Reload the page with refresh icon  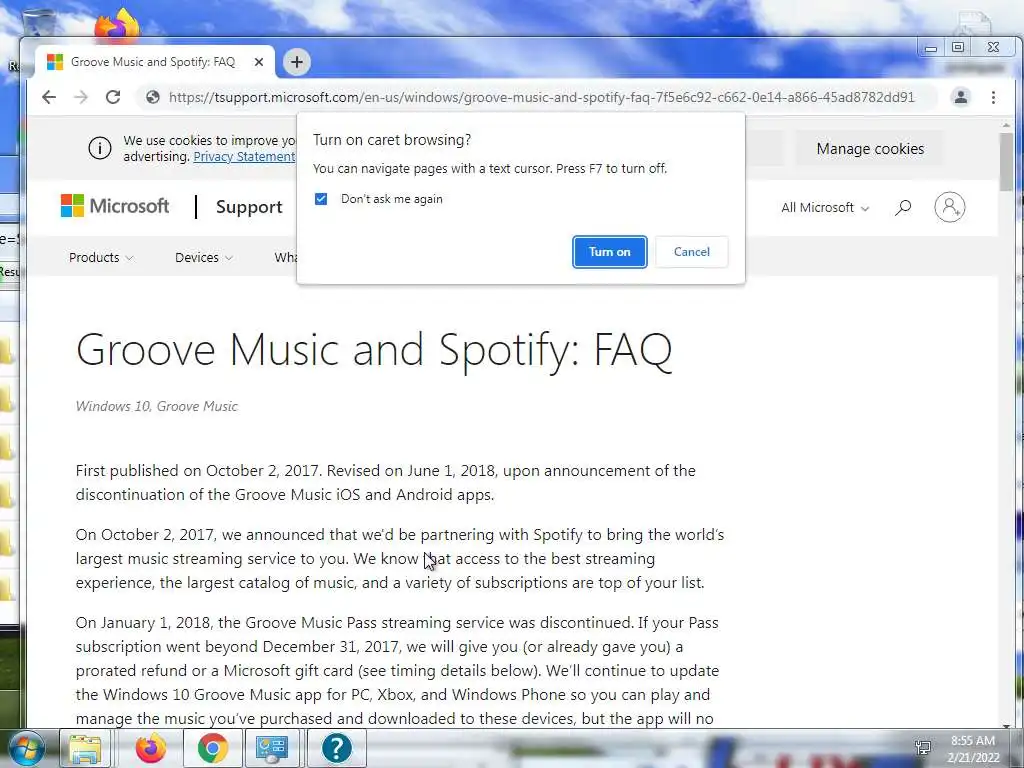[113, 97]
